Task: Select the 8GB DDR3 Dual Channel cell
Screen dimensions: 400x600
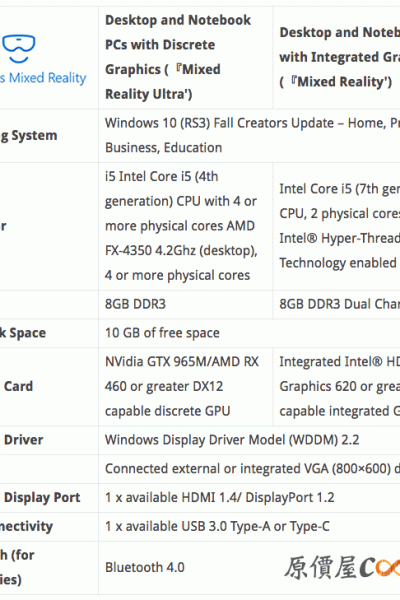Action: pyautogui.click(x=336, y=304)
